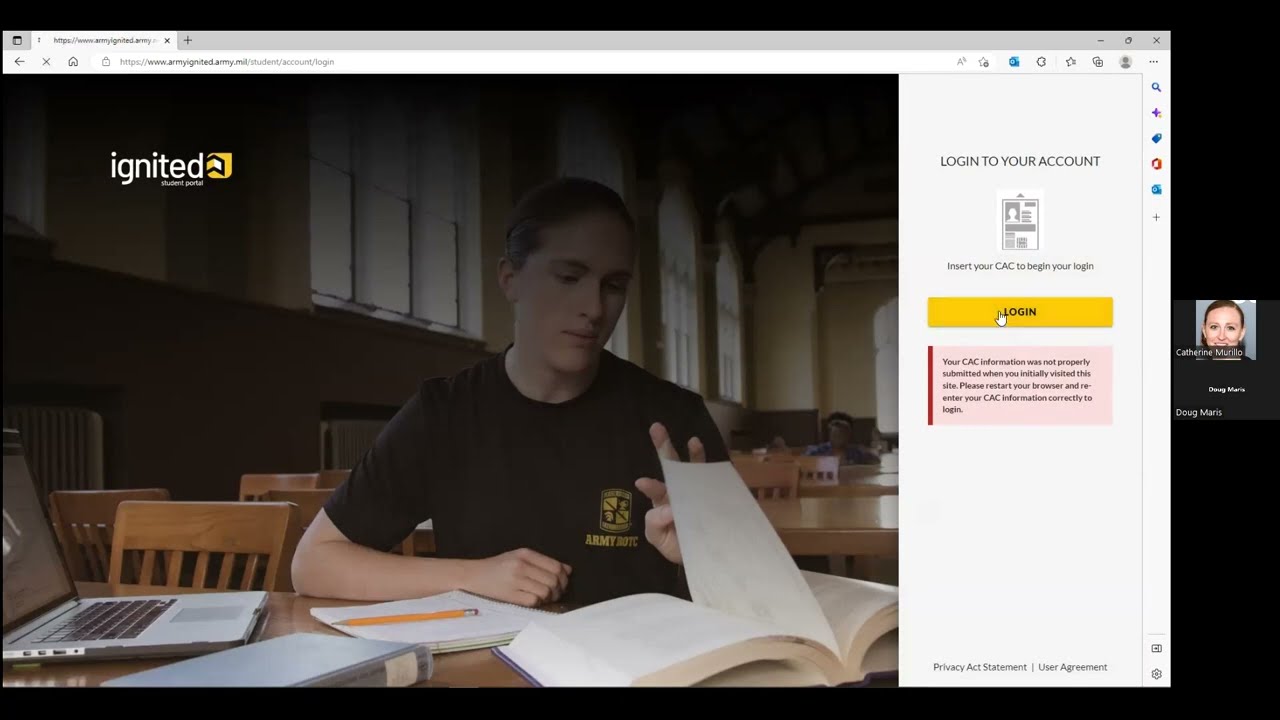This screenshot has height=720, width=1280.
Task: Click the yellow LOGIN button
Action: coord(1019,312)
